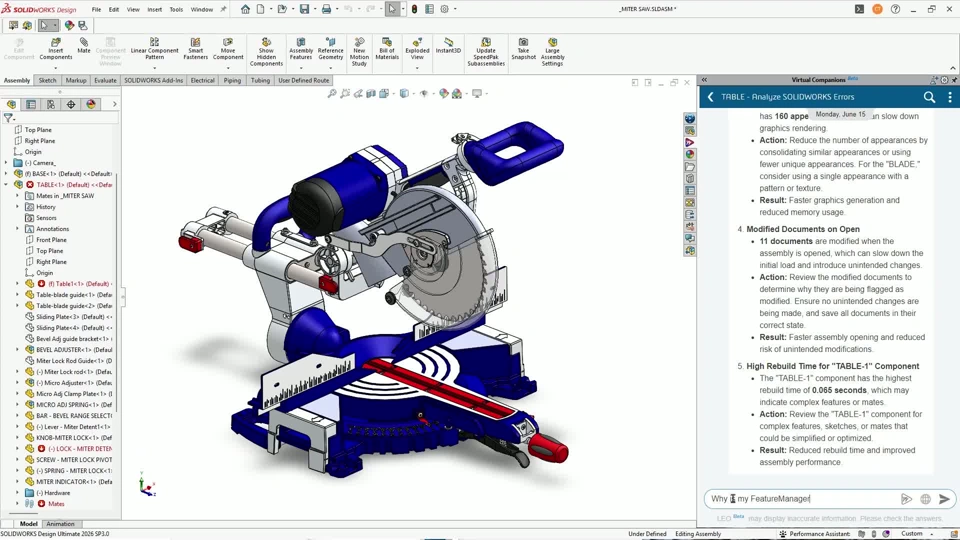The image size is (960, 540).
Task: Launch Smart Fasteners
Action: (195, 48)
